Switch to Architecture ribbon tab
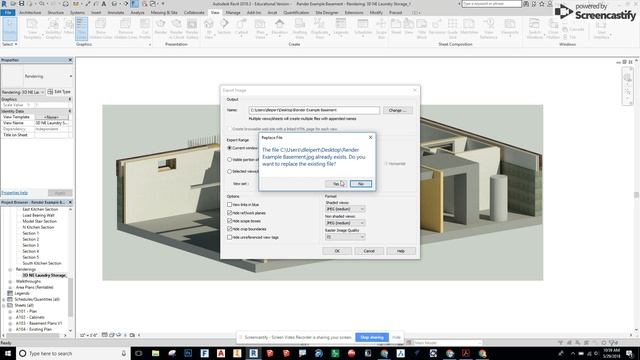 [30, 13]
